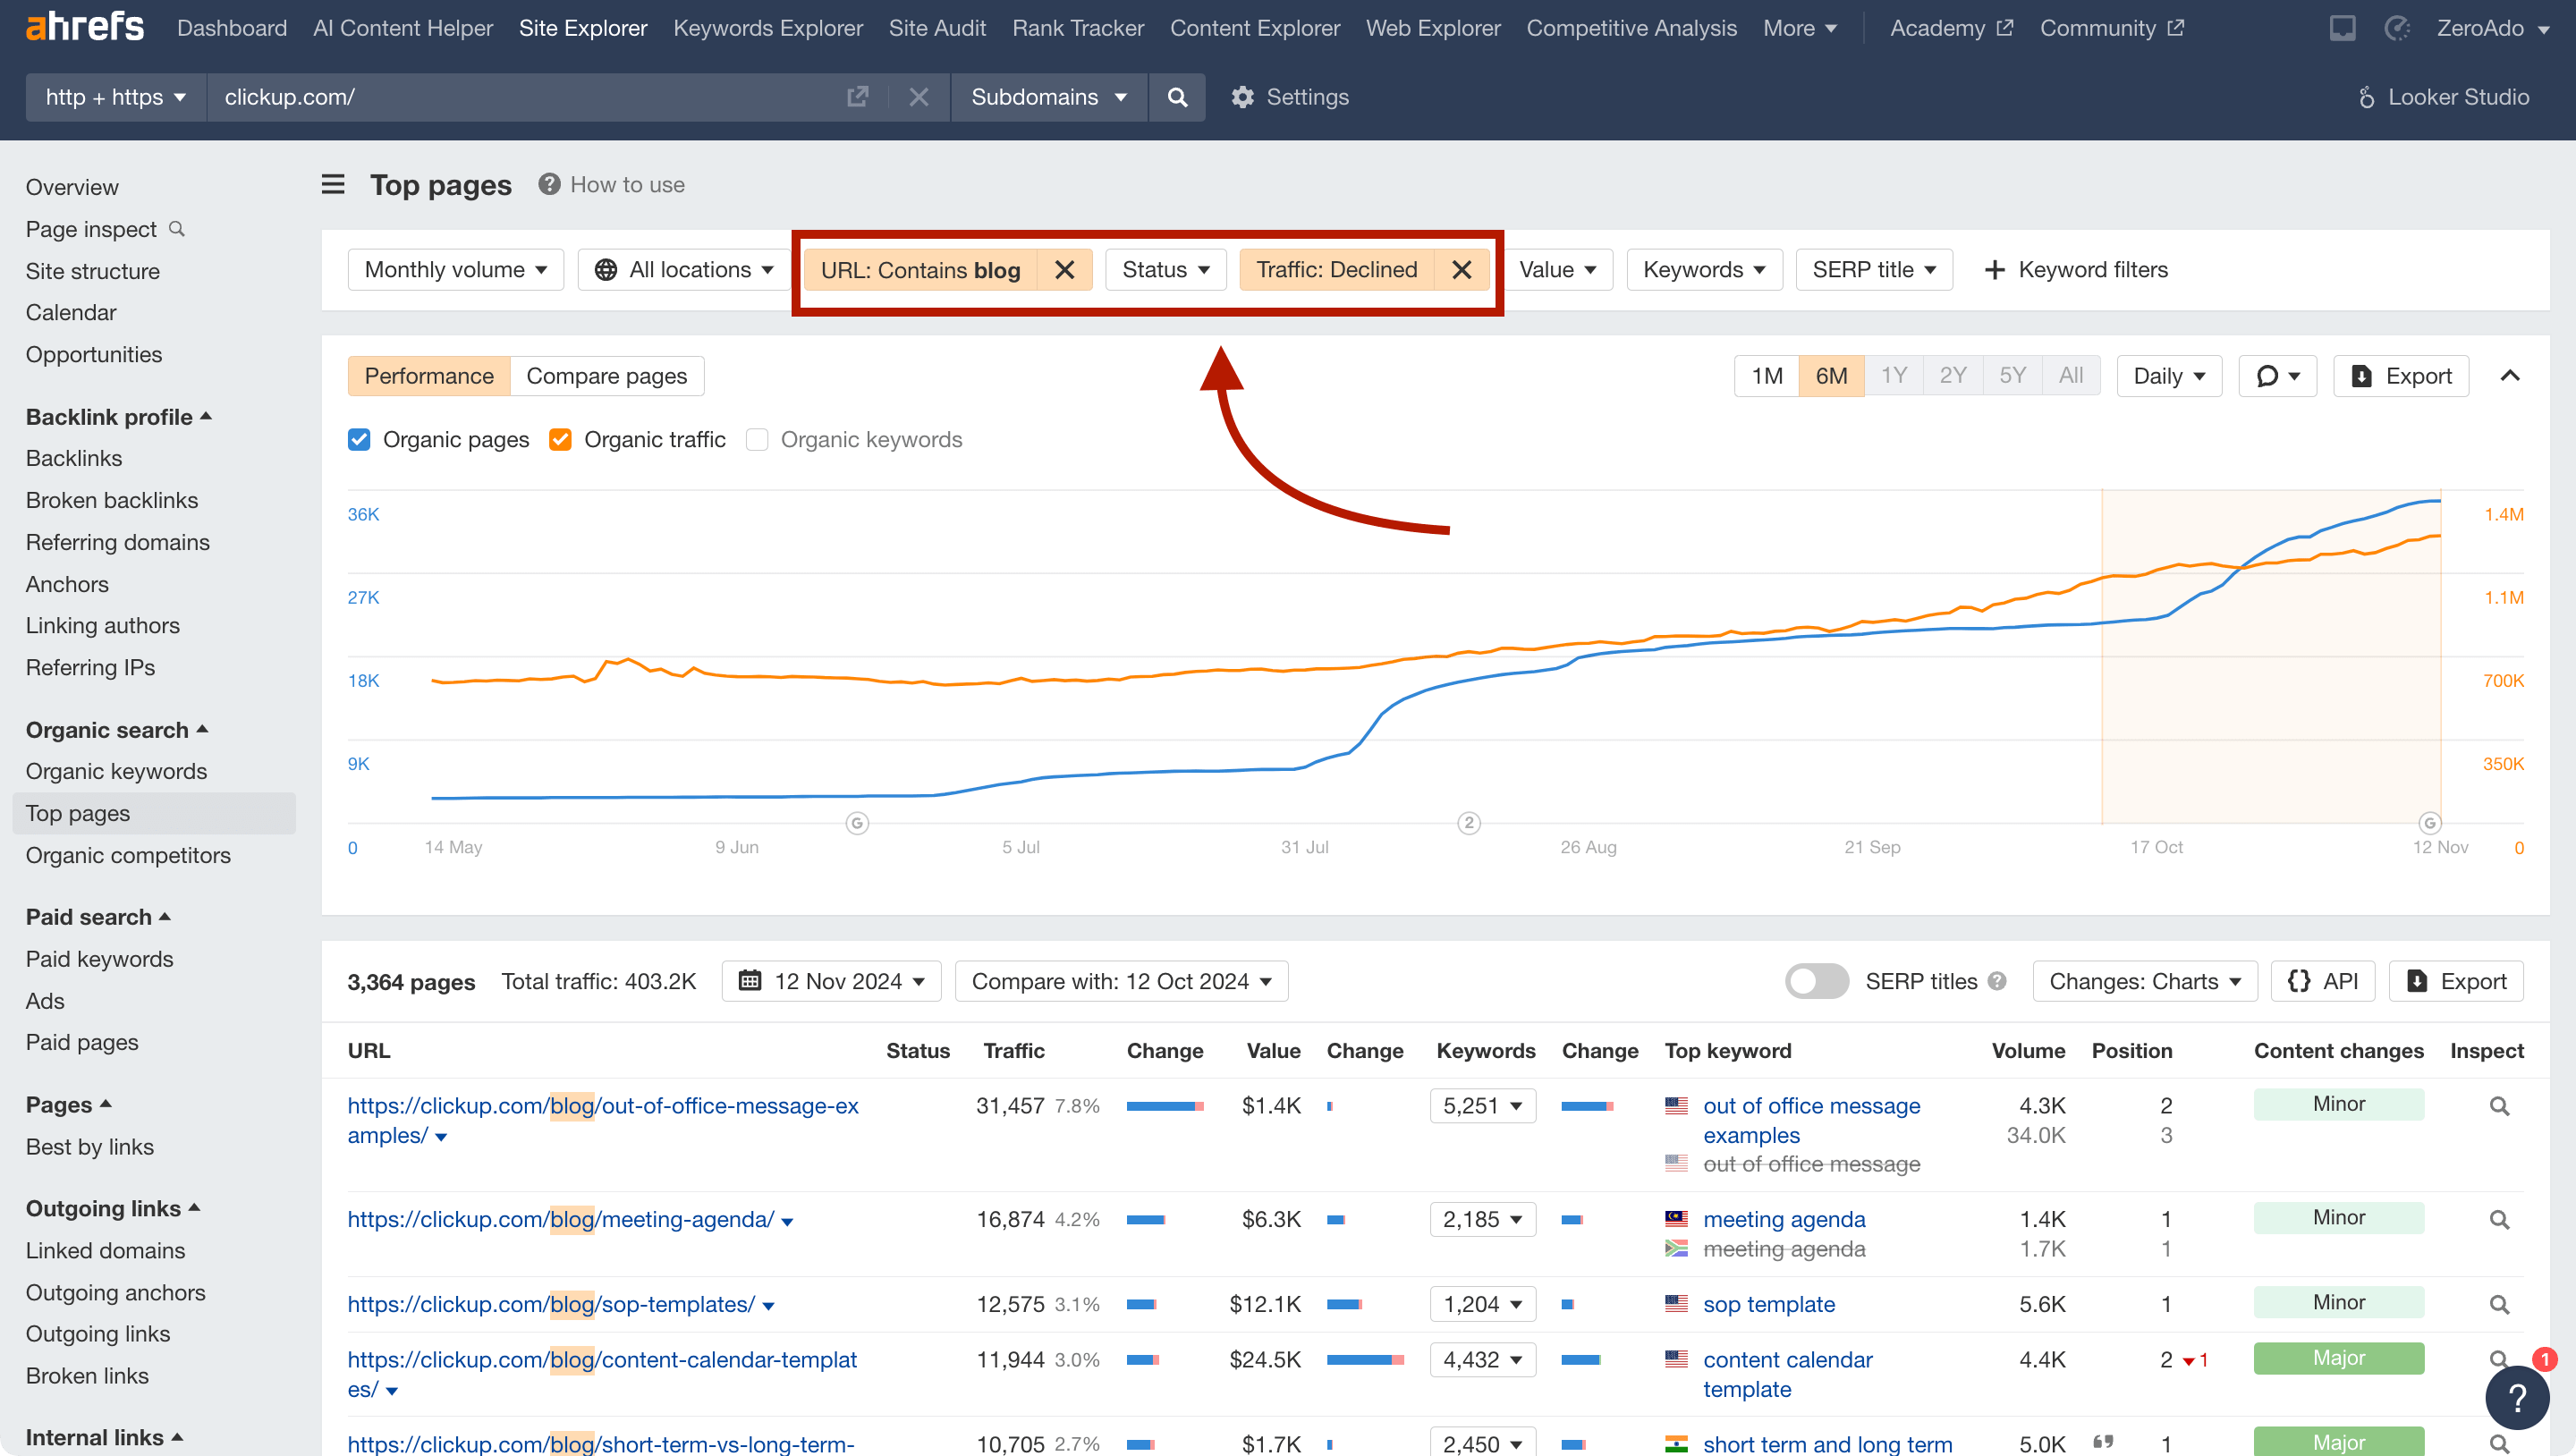The width and height of the screenshot is (2576, 1456).
Task: Click the calendar icon next to 12 Nov 2024
Action: coord(751,981)
